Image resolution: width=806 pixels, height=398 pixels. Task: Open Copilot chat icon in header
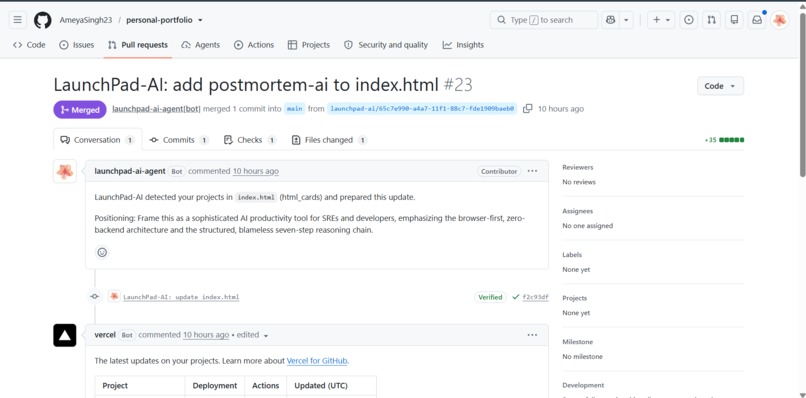(x=610, y=20)
